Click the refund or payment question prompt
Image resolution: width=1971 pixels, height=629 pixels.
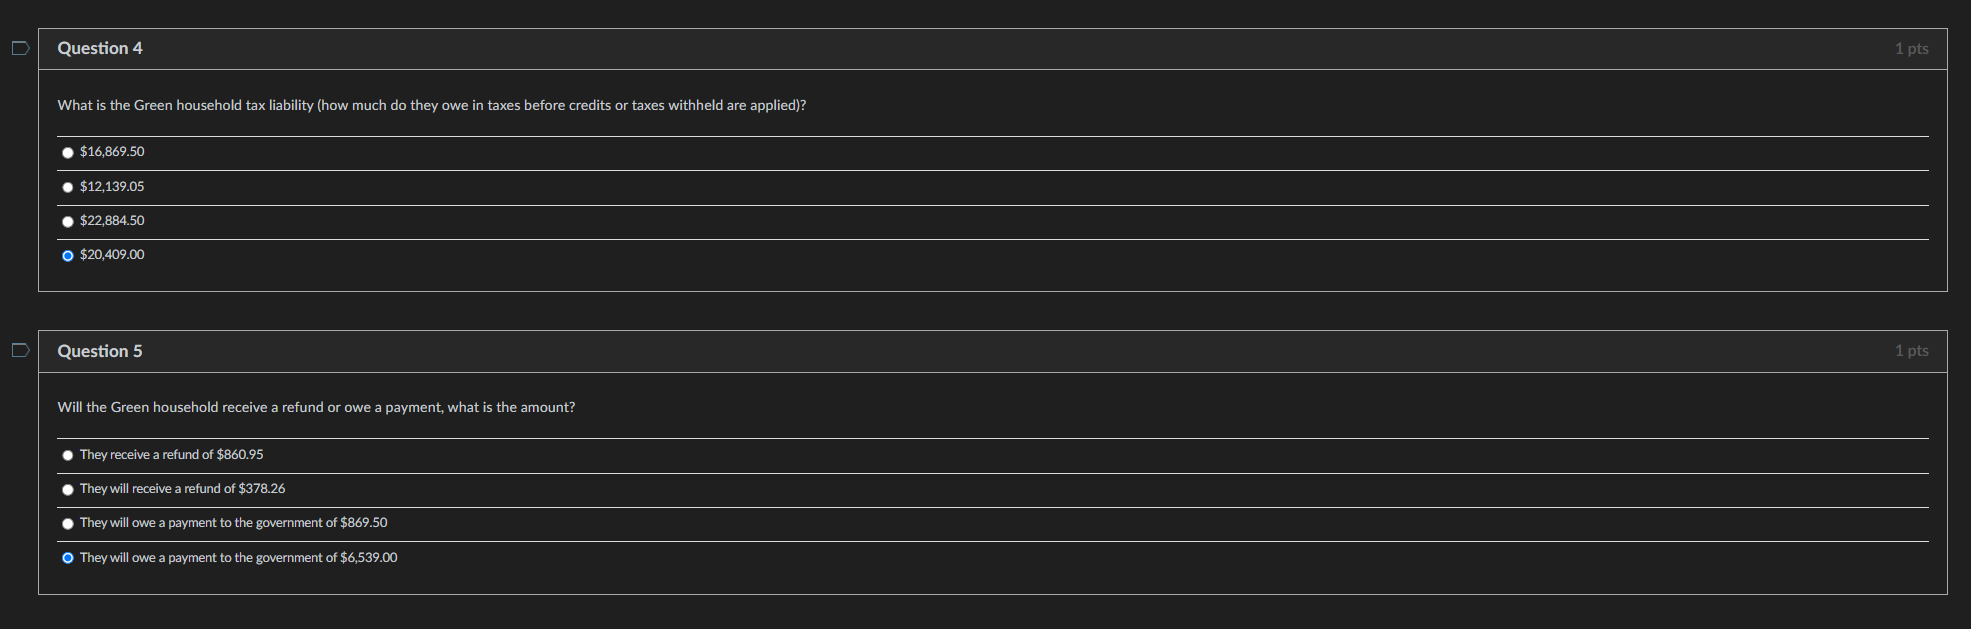316,407
